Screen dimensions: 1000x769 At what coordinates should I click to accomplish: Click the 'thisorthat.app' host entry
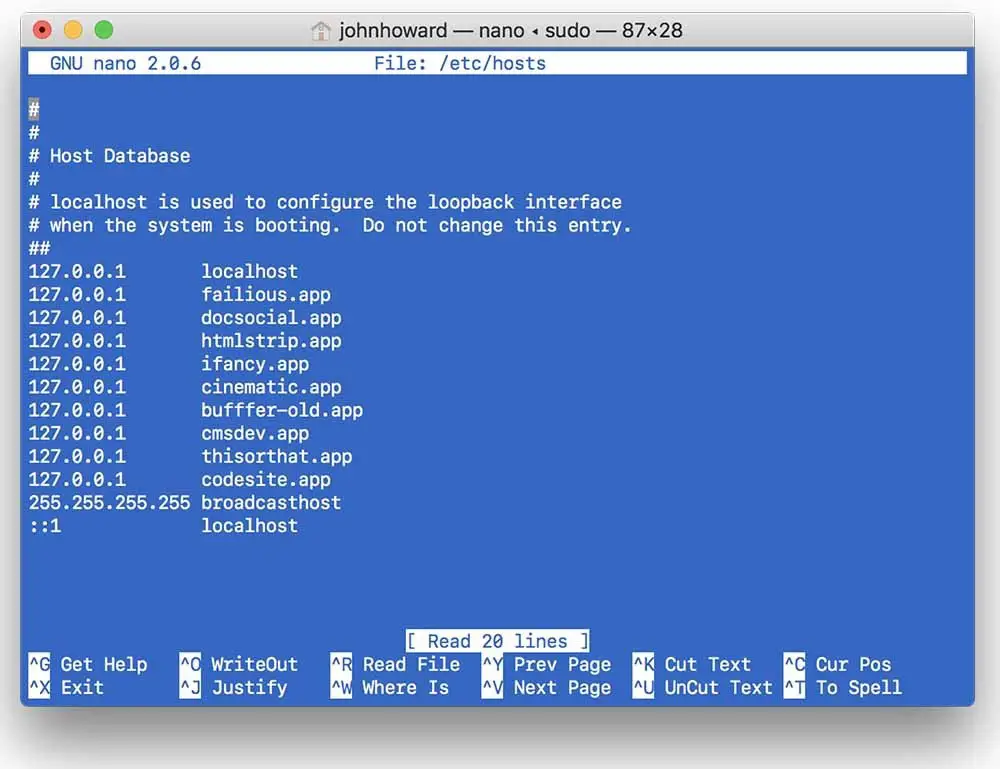(277, 457)
